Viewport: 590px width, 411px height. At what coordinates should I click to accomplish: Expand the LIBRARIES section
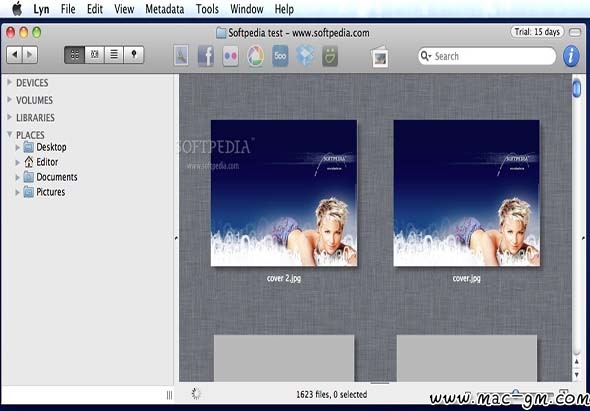[10, 117]
